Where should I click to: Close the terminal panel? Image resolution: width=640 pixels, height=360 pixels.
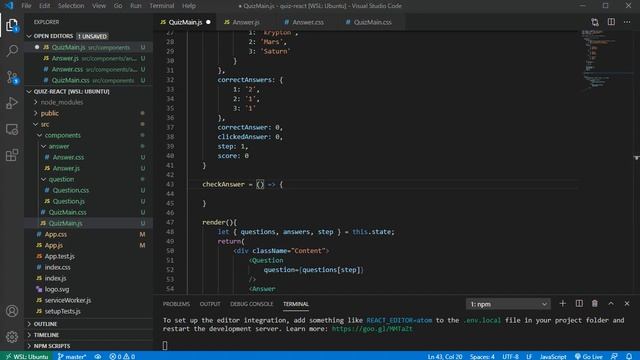pos(627,304)
